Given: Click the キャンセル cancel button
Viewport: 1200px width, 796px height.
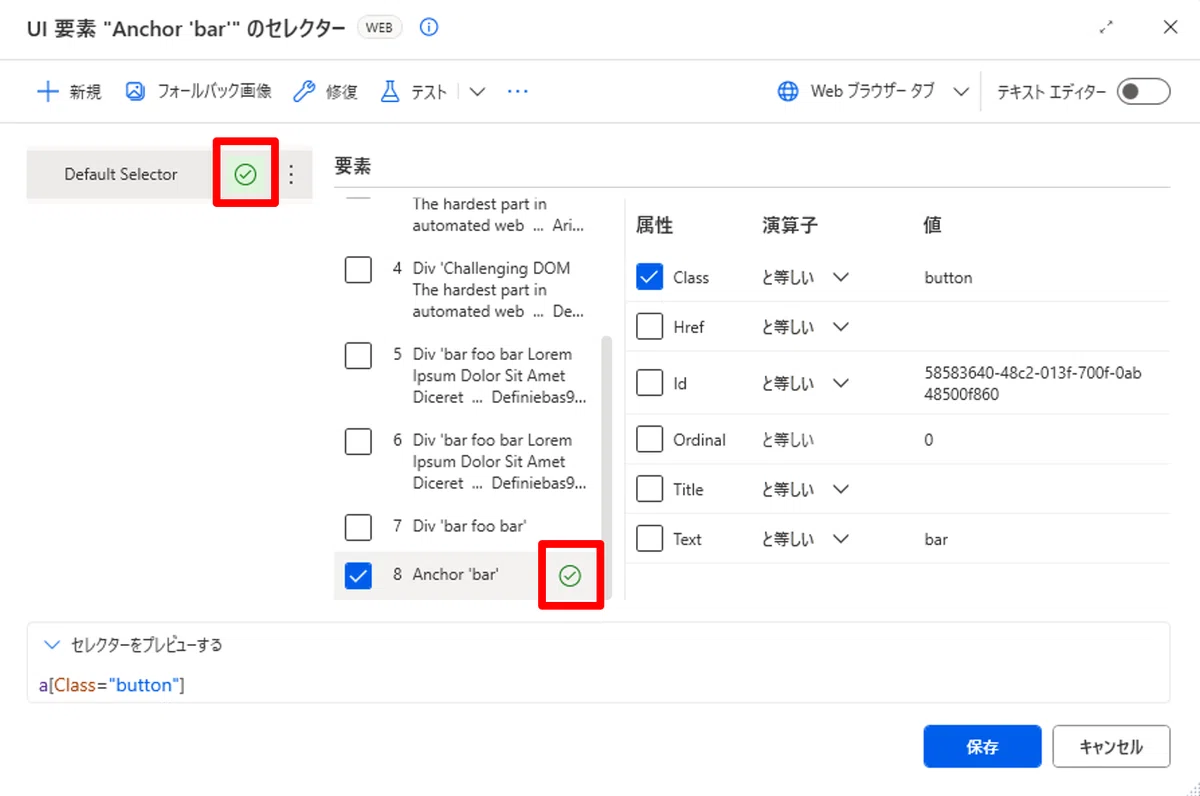Looking at the screenshot, I should (1111, 747).
